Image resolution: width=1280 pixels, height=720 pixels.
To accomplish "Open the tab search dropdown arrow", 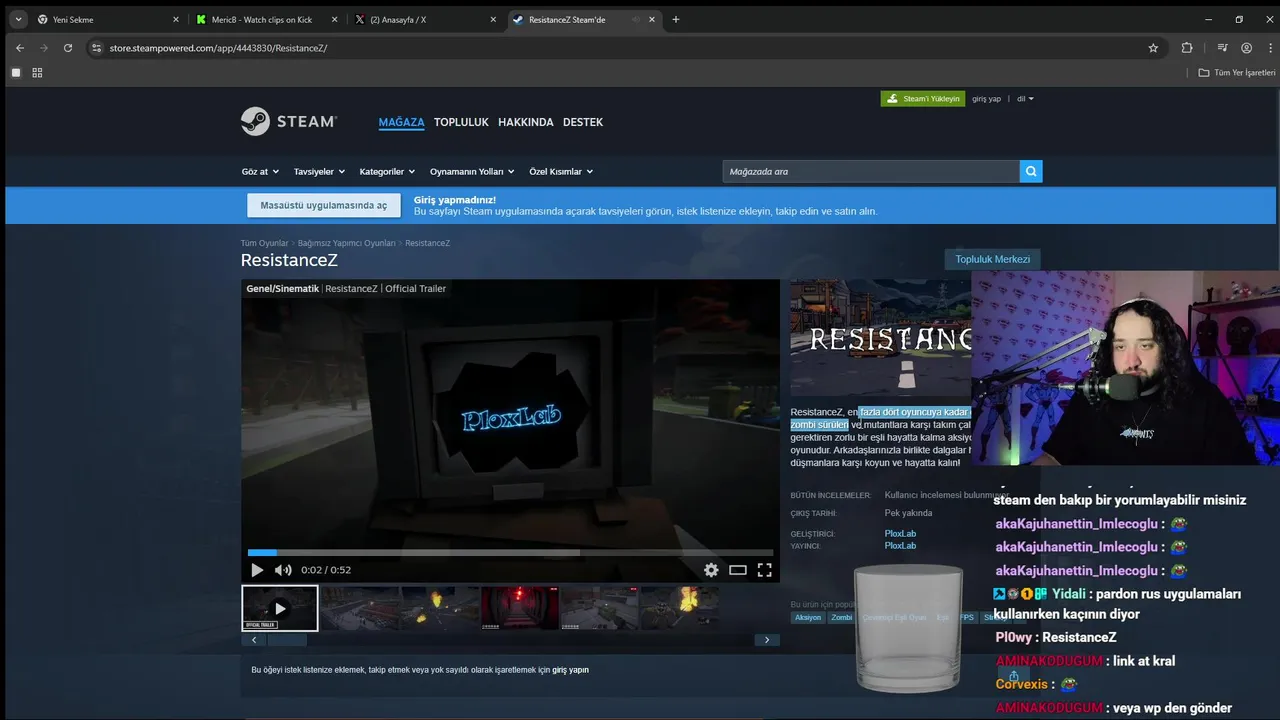I will [18, 19].
